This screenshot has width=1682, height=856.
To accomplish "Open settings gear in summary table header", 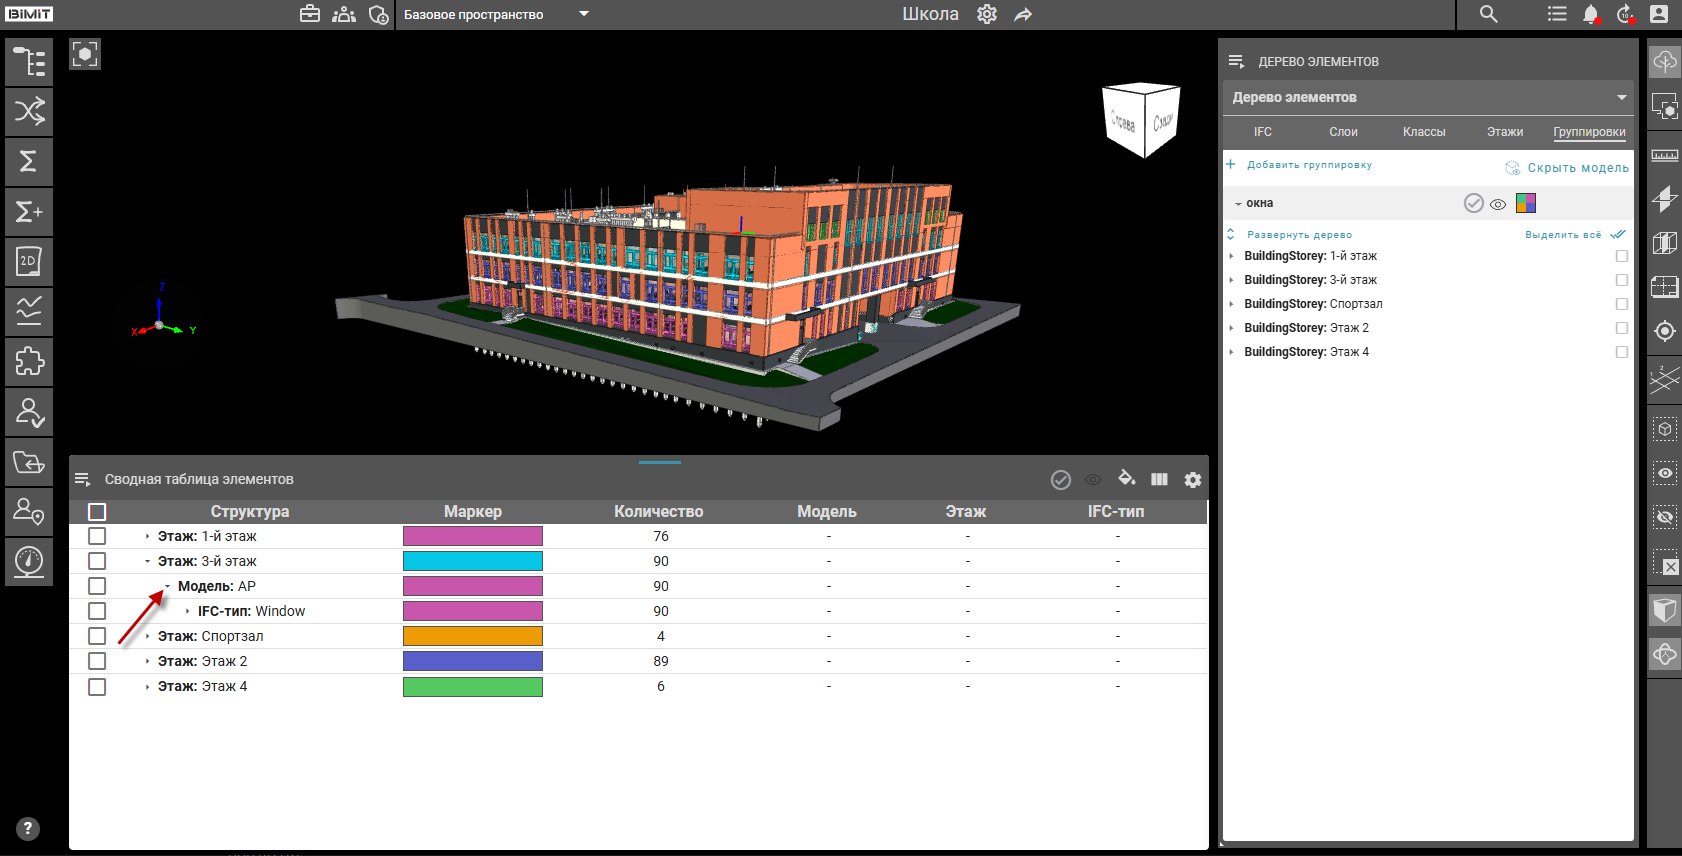I will pyautogui.click(x=1192, y=480).
